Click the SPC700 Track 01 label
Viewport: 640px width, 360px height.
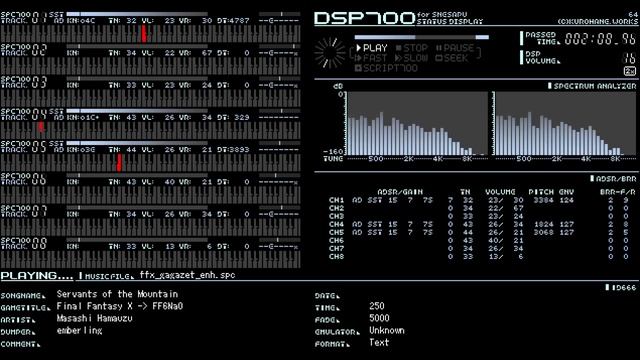tap(24, 17)
